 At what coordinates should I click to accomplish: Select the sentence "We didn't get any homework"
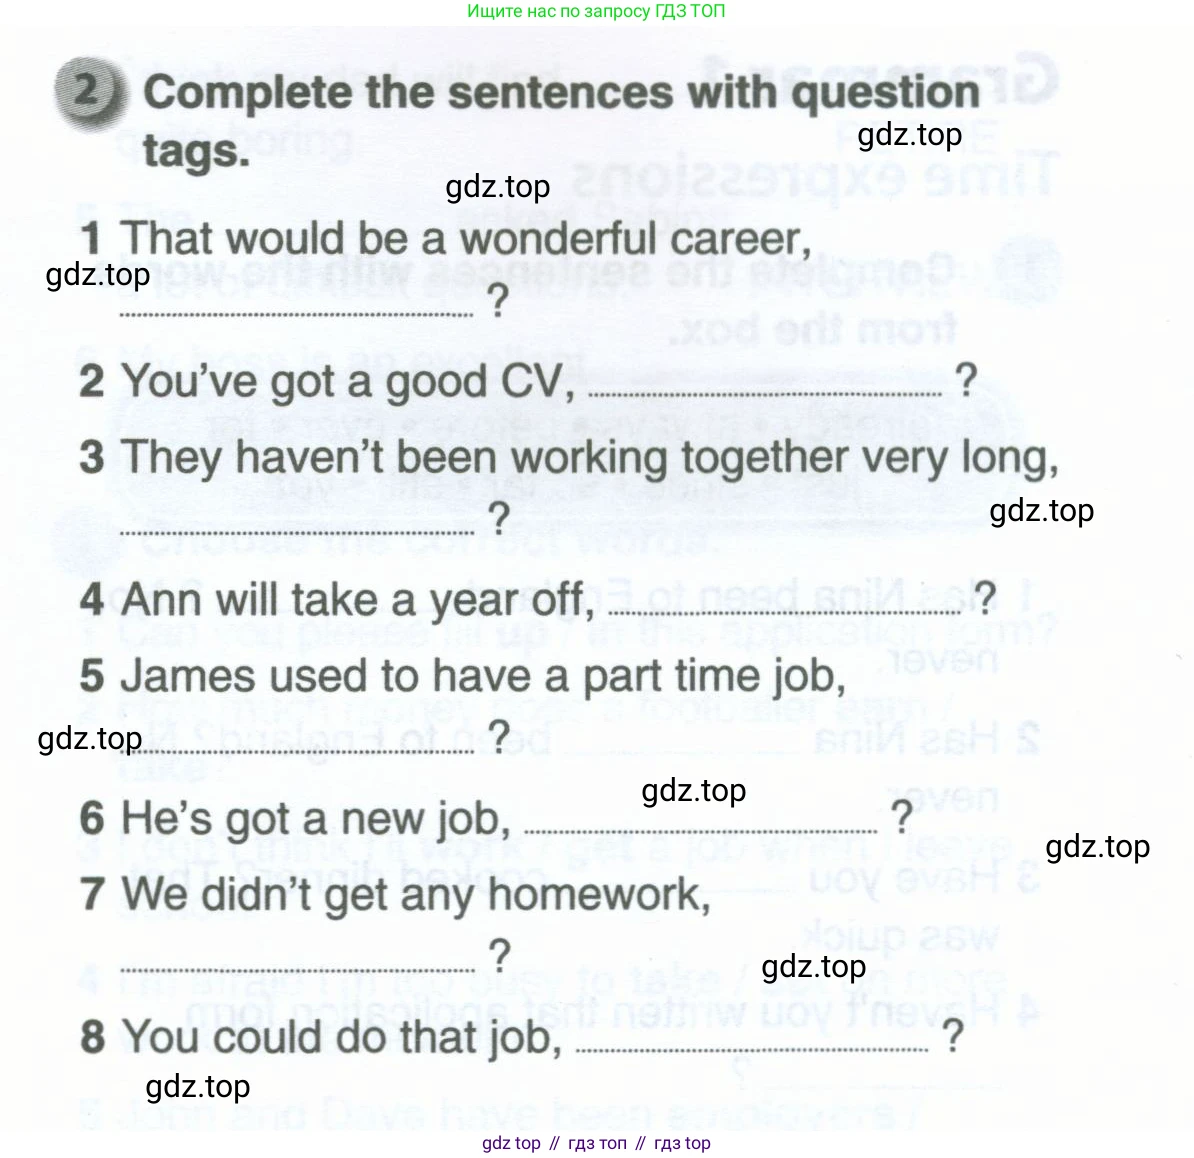click(x=415, y=894)
